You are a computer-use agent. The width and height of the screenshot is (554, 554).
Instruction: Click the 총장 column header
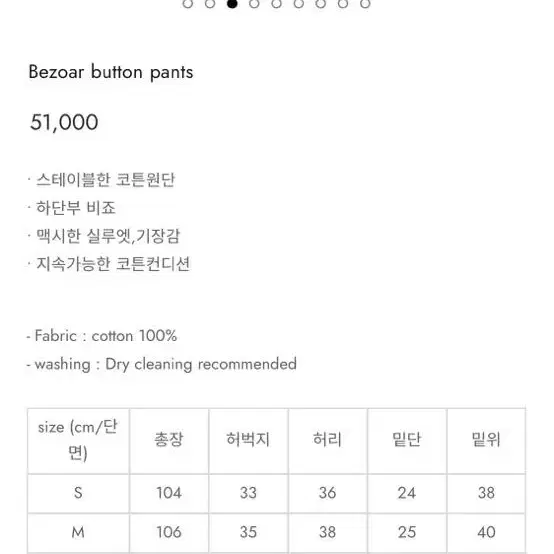[x=169, y=441]
